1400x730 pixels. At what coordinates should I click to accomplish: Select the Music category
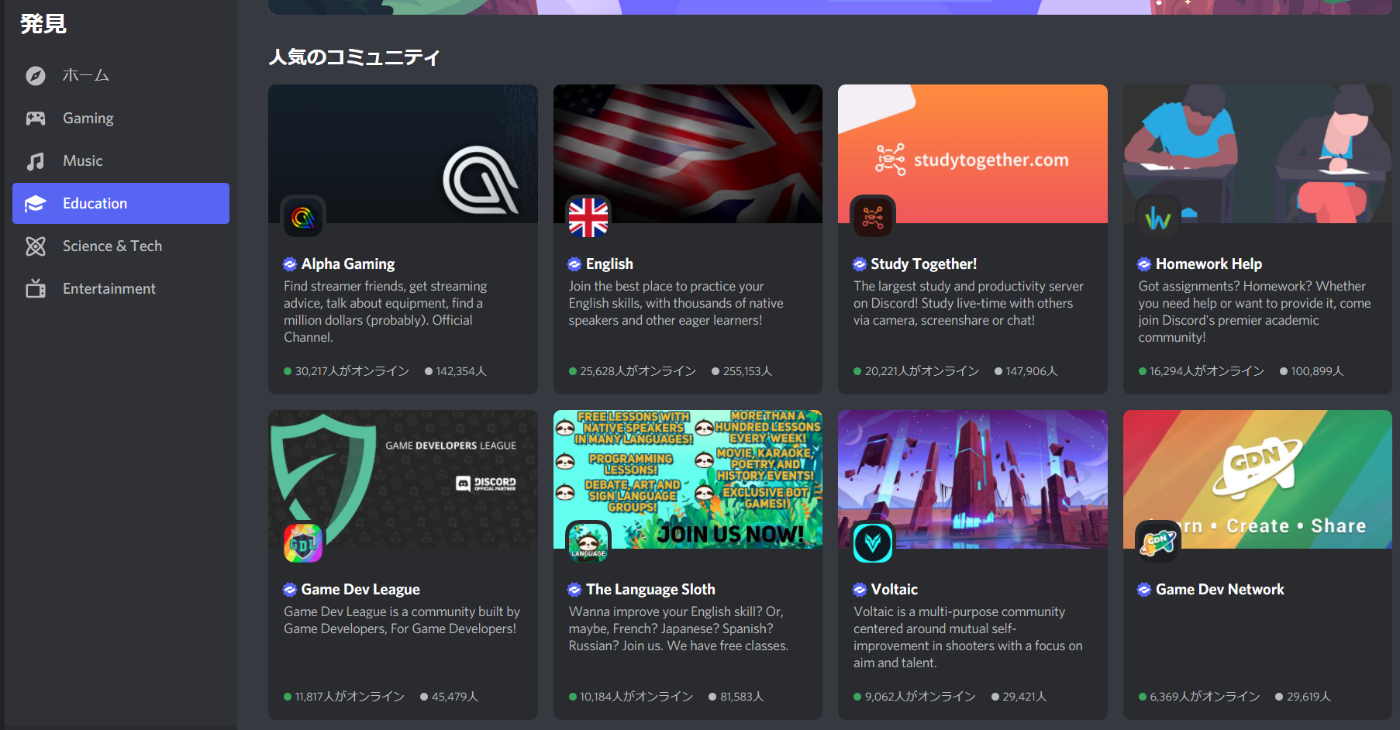point(121,161)
